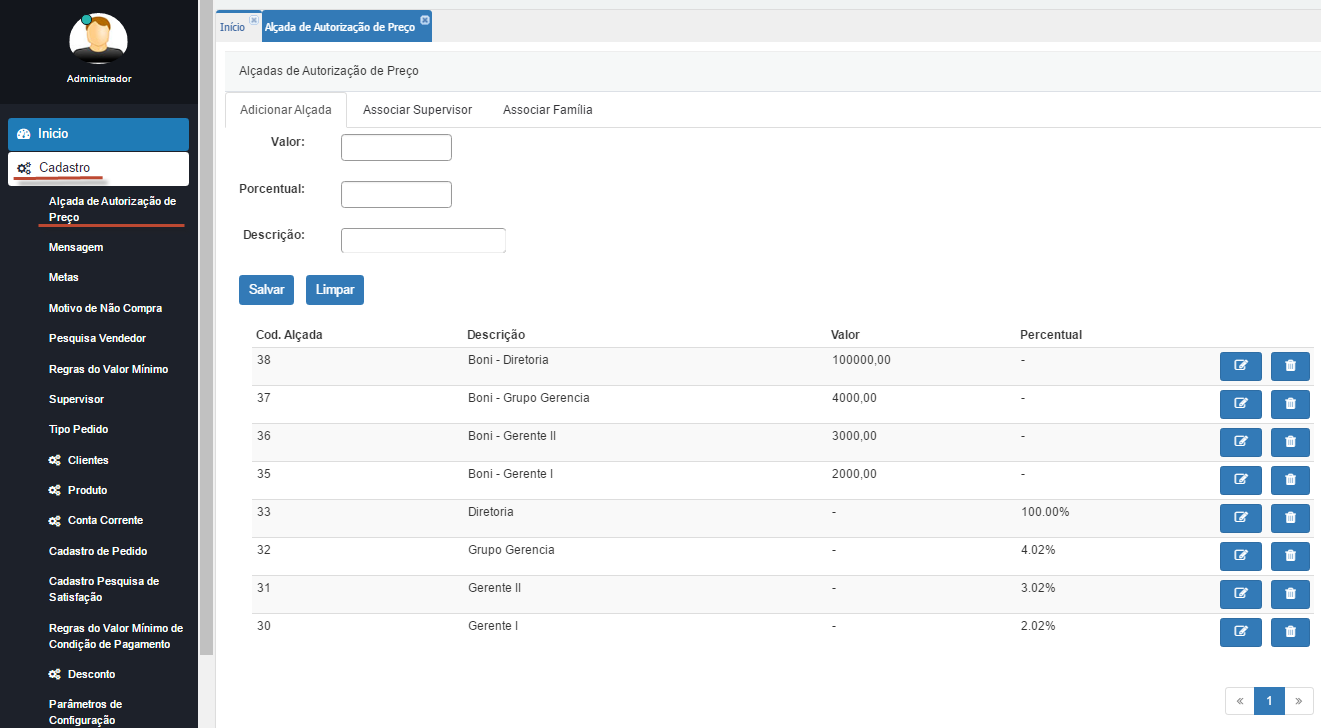Delete the row with code 33
1321x728 pixels.
click(1290, 518)
